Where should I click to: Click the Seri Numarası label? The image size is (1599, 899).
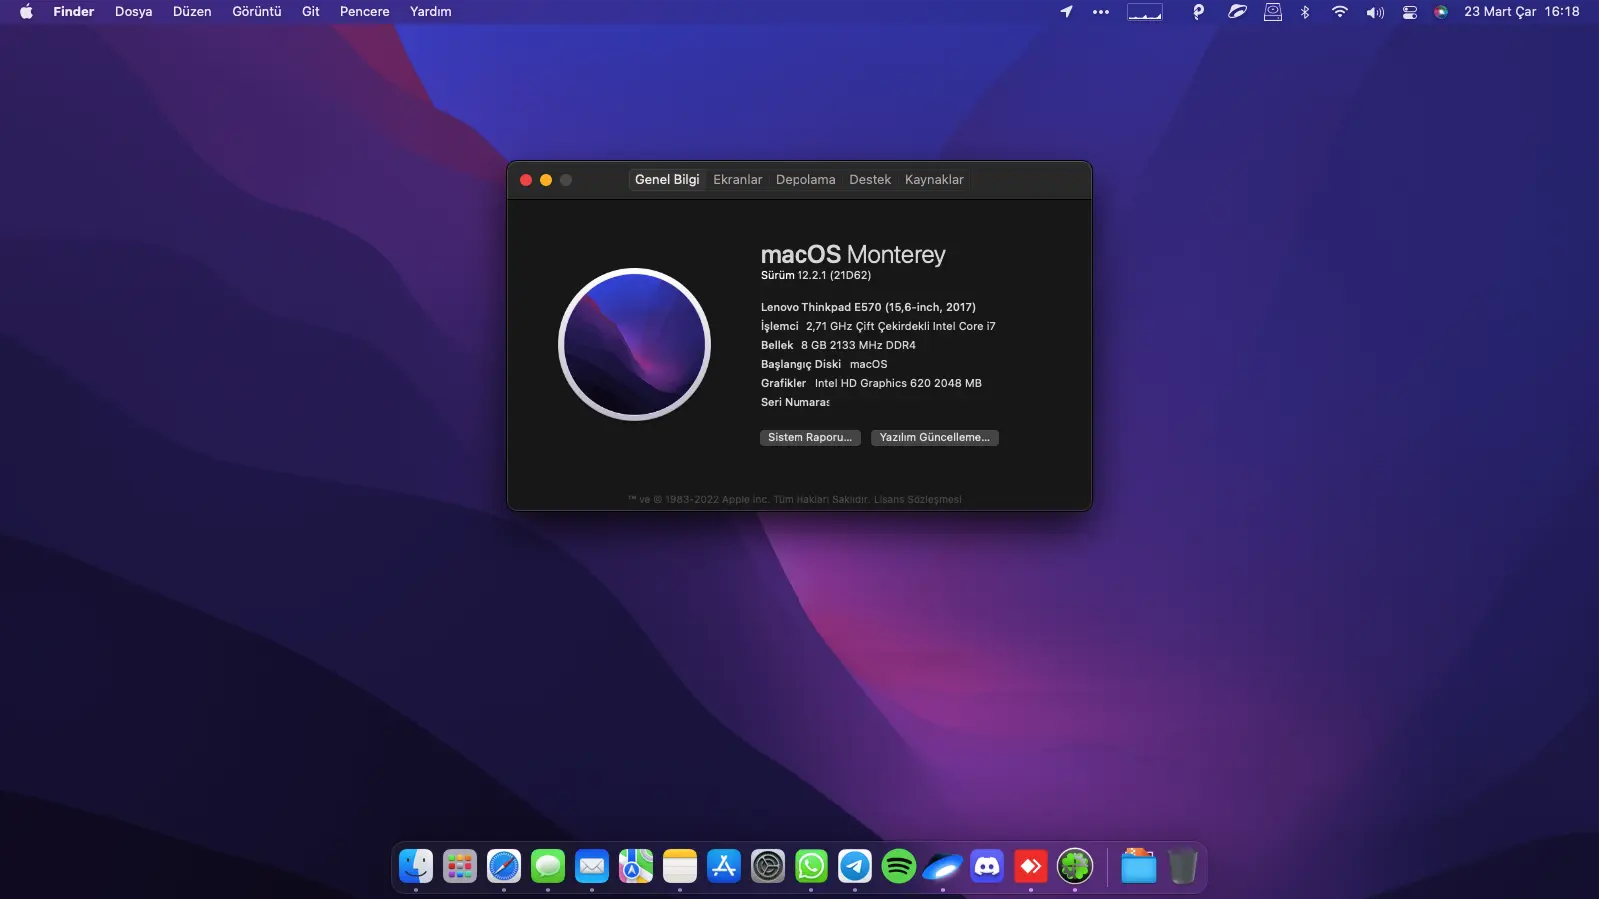click(795, 403)
